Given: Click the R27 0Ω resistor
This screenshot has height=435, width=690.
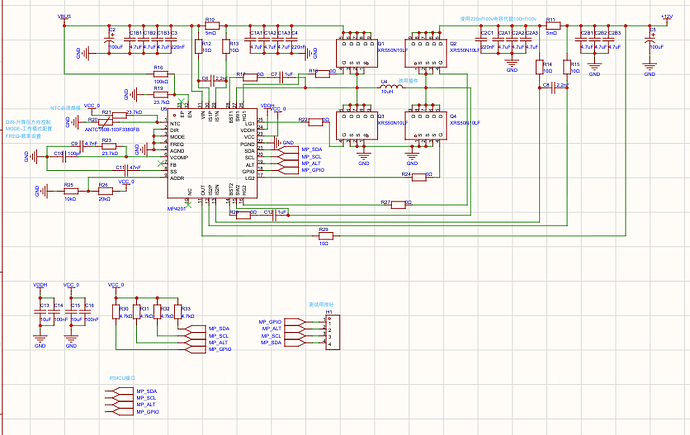Looking at the screenshot, I should coord(398,205).
